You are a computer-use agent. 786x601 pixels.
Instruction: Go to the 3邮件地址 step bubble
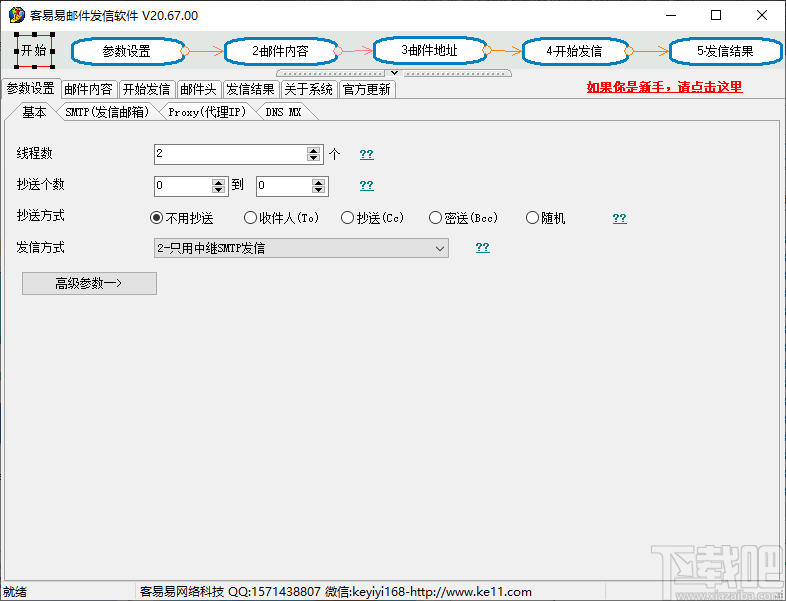pyautogui.click(x=430, y=50)
